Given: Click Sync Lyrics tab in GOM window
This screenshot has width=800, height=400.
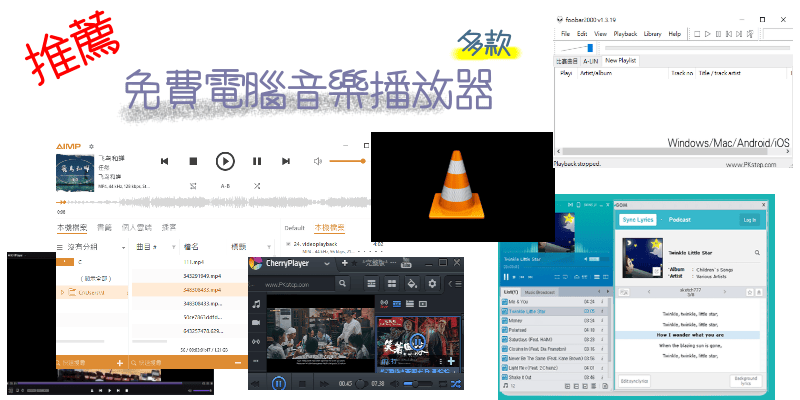Looking at the screenshot, I should [638, 220].
